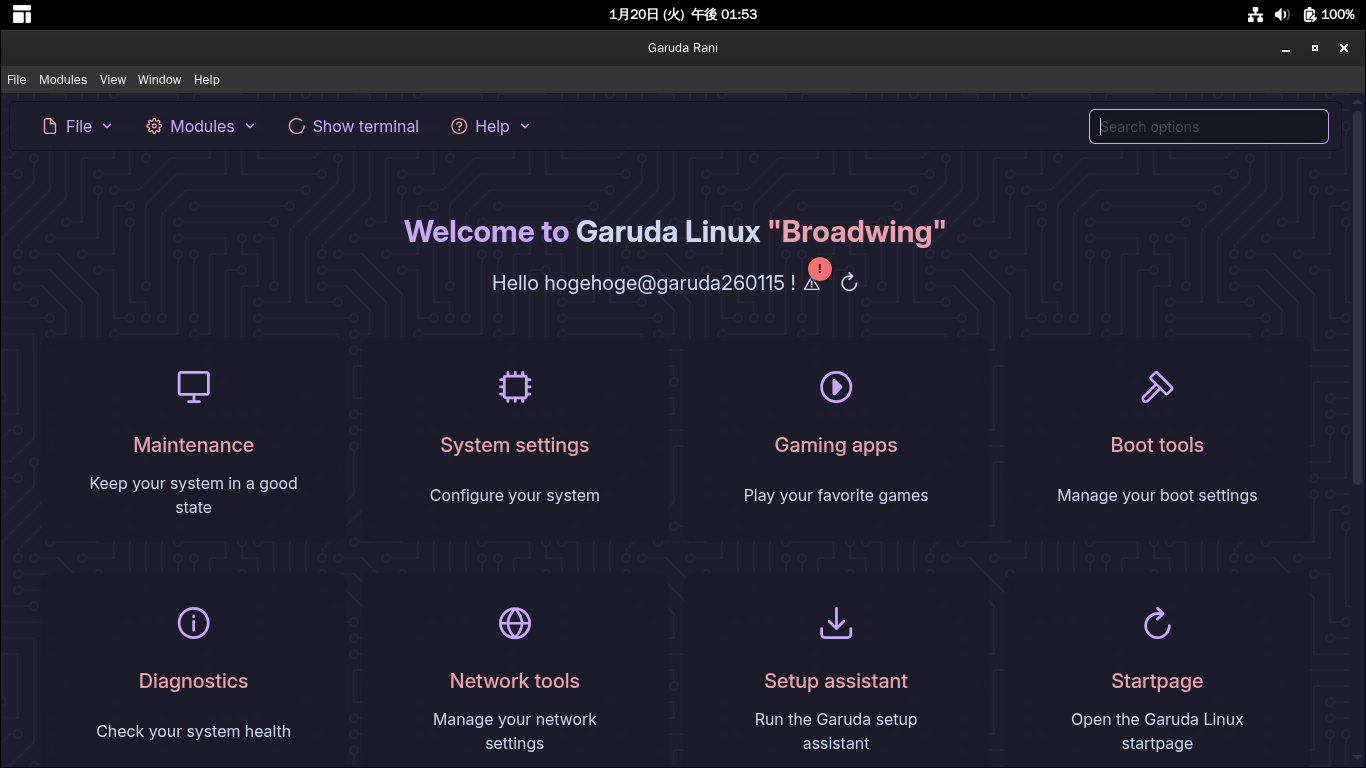1366x768 pixels.
Task: Open the File menu in menu bar
Action: [x=17, y=80]
